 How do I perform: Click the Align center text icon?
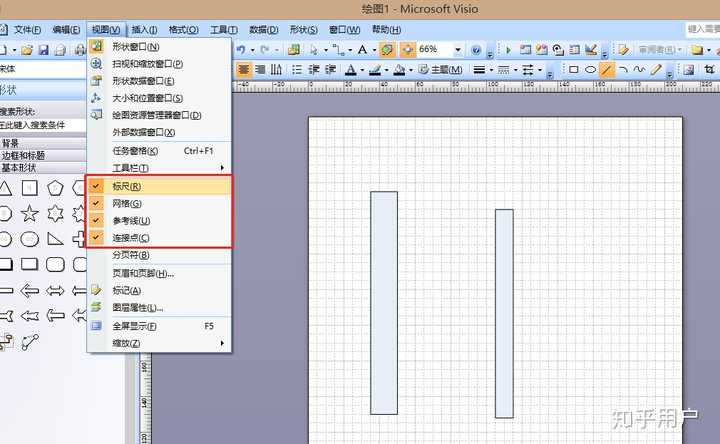coord(243,70)
